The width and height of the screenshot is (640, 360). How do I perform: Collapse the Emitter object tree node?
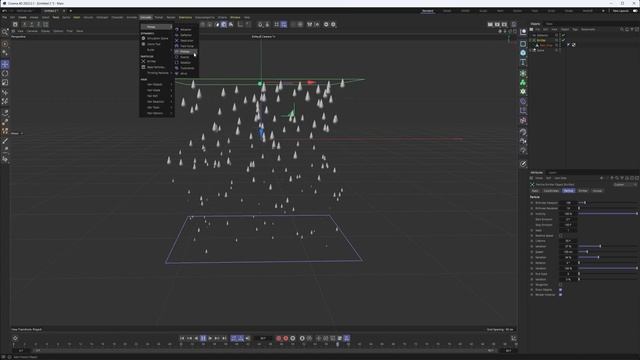coord(530,40)
